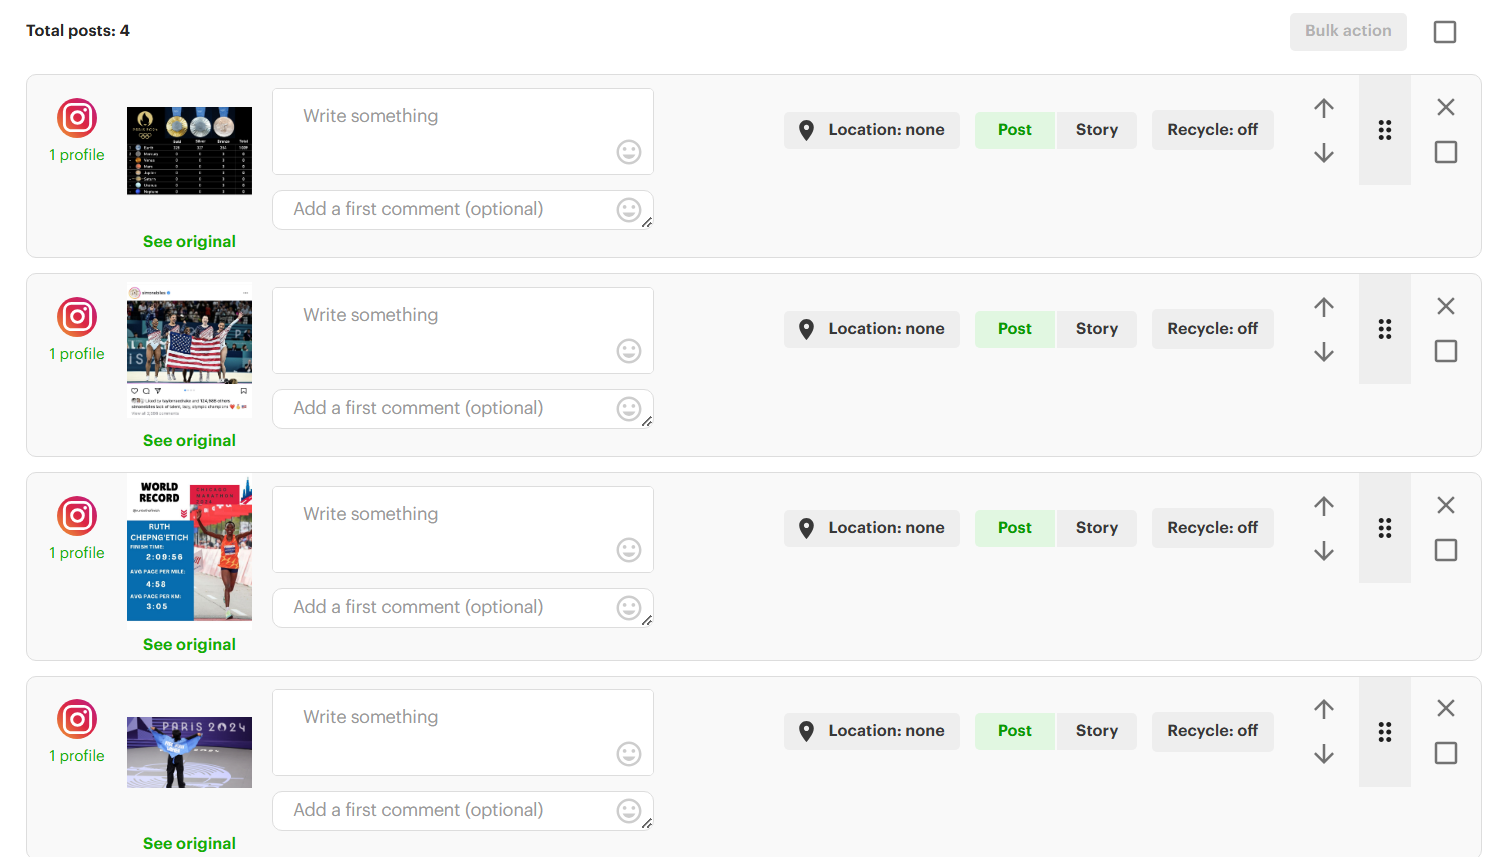Move the medal table post up

coord(1324,108)
